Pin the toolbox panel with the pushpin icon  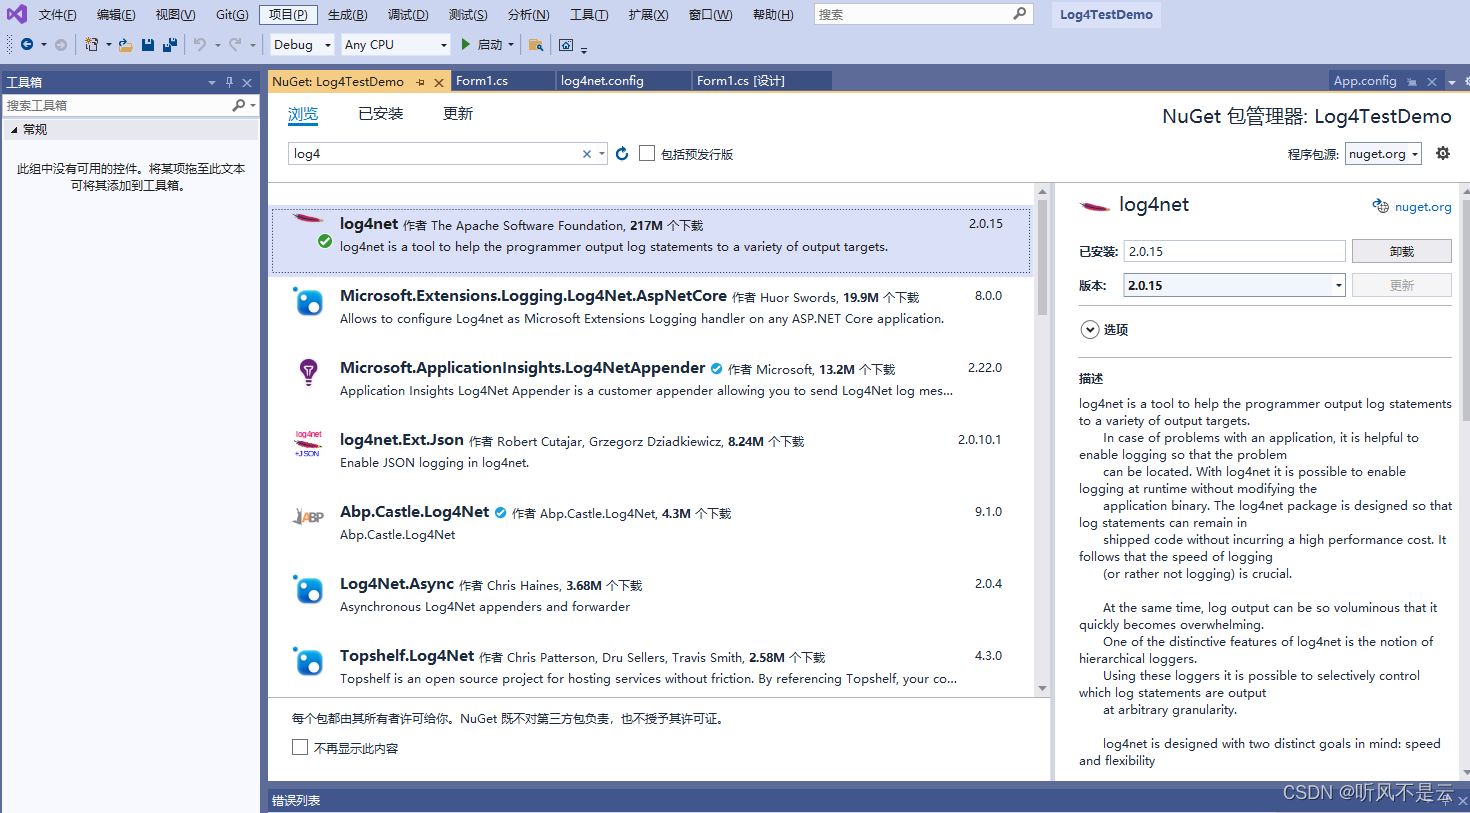[x=229, y=82]
